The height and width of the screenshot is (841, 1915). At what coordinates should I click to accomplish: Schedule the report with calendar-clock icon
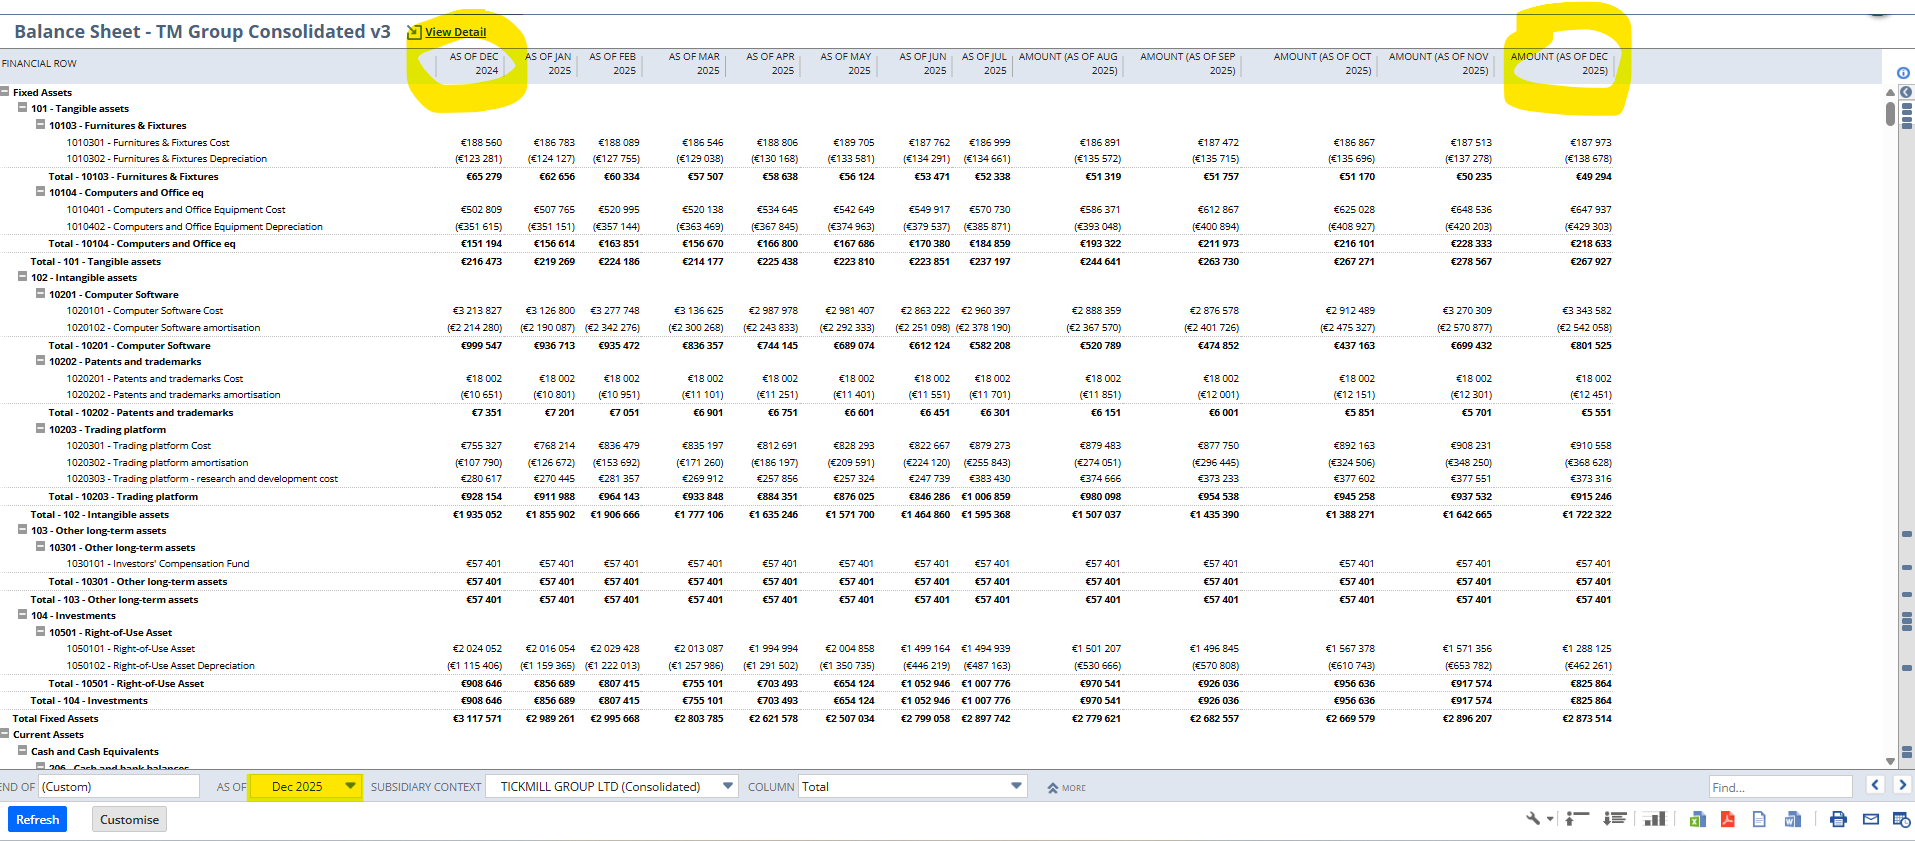pyautogui.click(x=1901, y=819)
